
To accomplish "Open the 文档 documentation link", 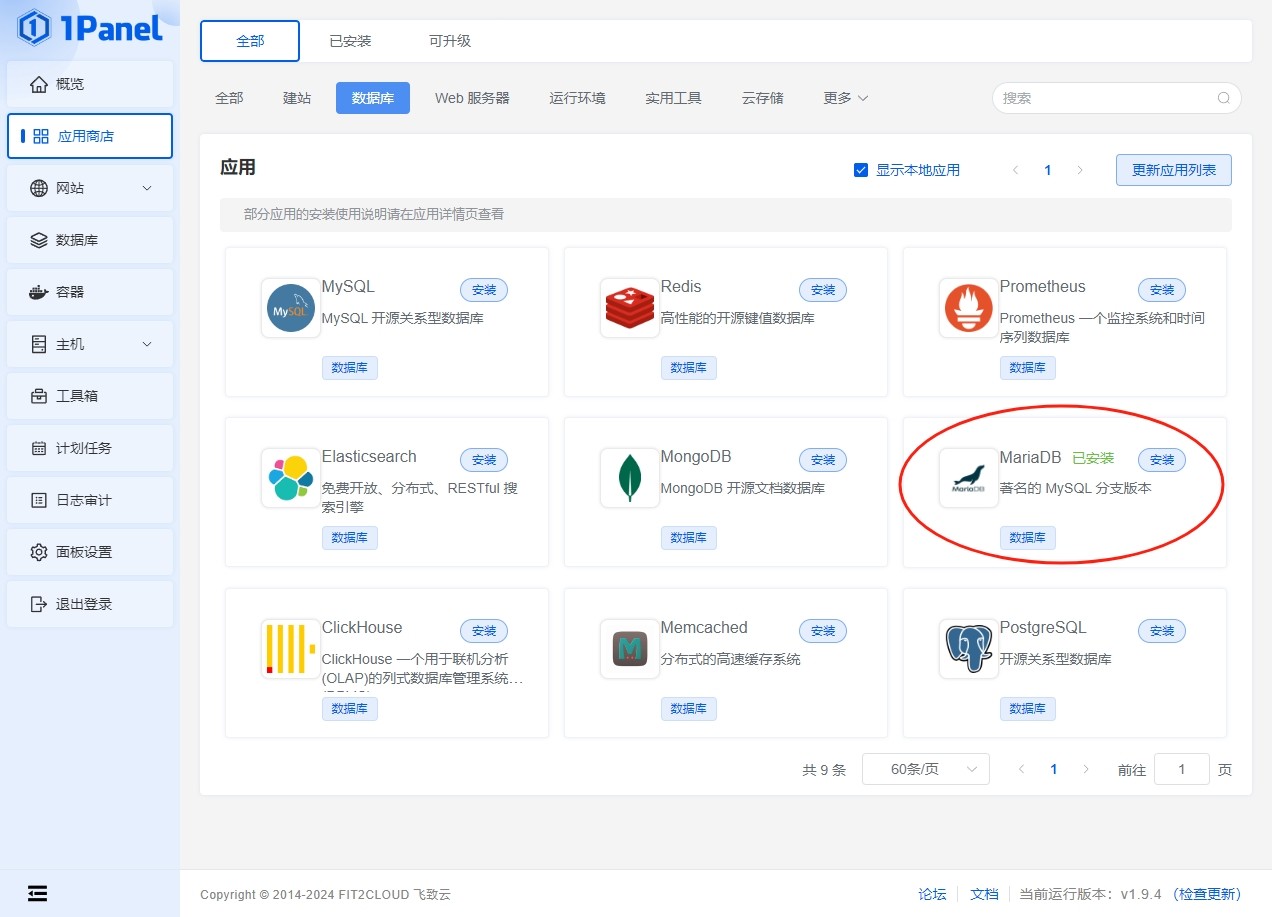I will [984, 894].
